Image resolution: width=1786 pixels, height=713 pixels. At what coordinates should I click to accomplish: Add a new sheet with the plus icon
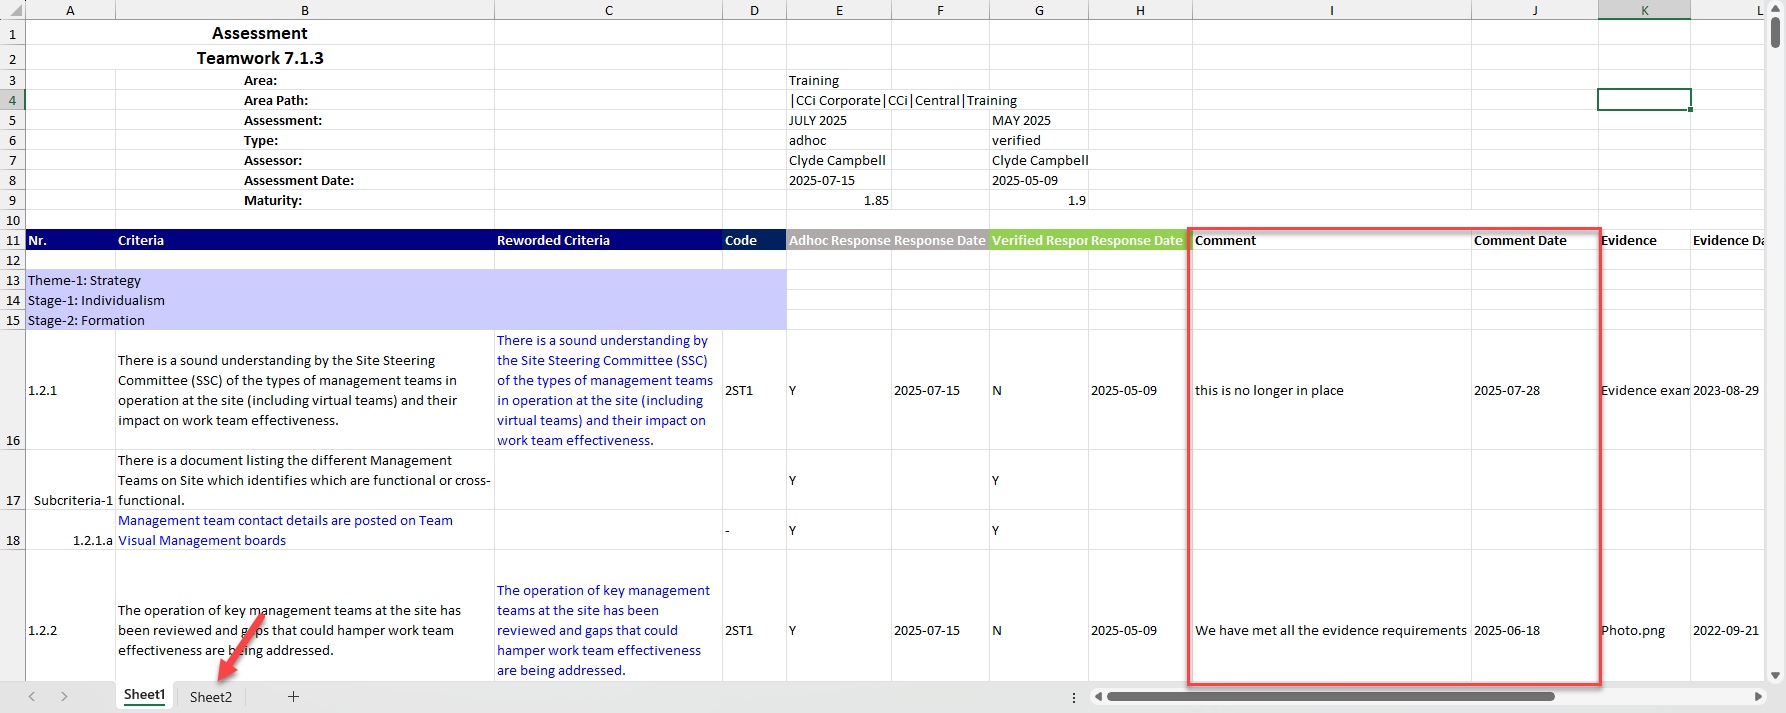pos(293,696)
